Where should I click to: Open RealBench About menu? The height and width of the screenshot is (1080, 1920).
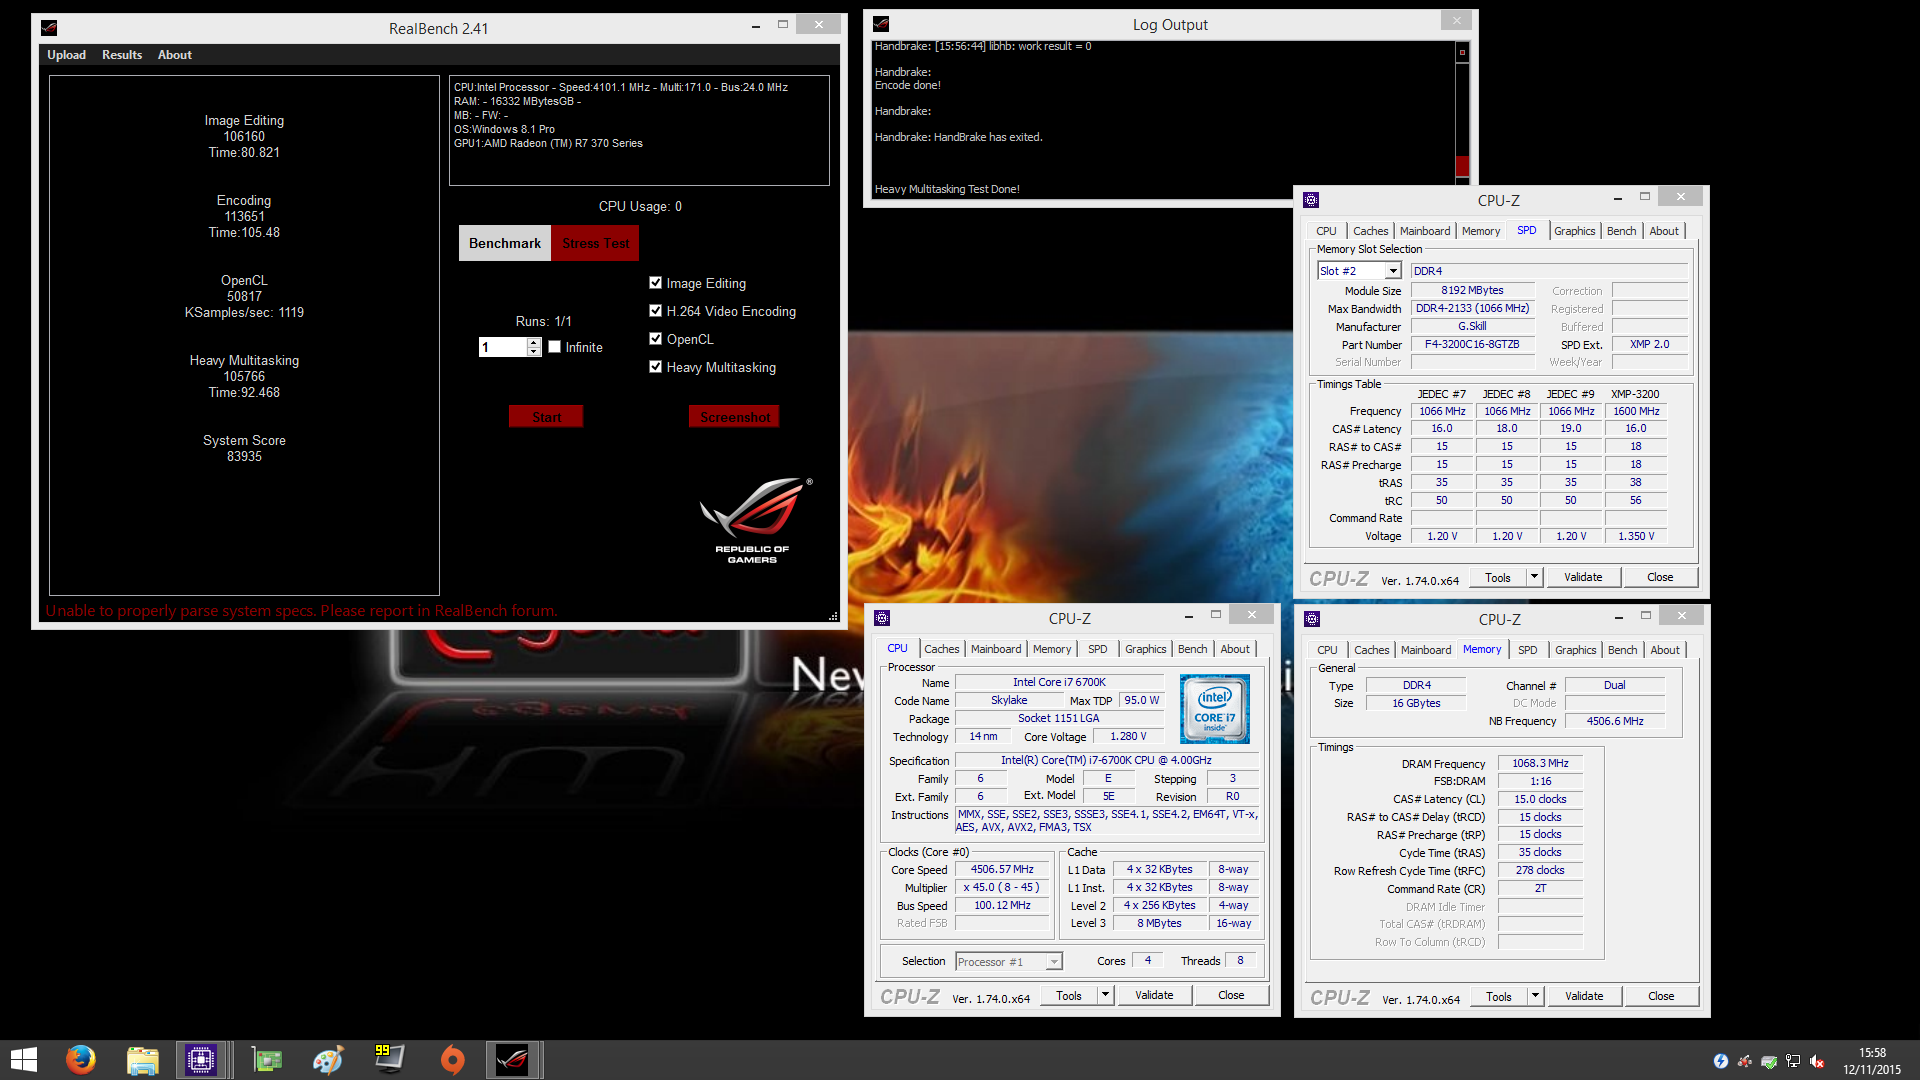(x=174, y=55)
